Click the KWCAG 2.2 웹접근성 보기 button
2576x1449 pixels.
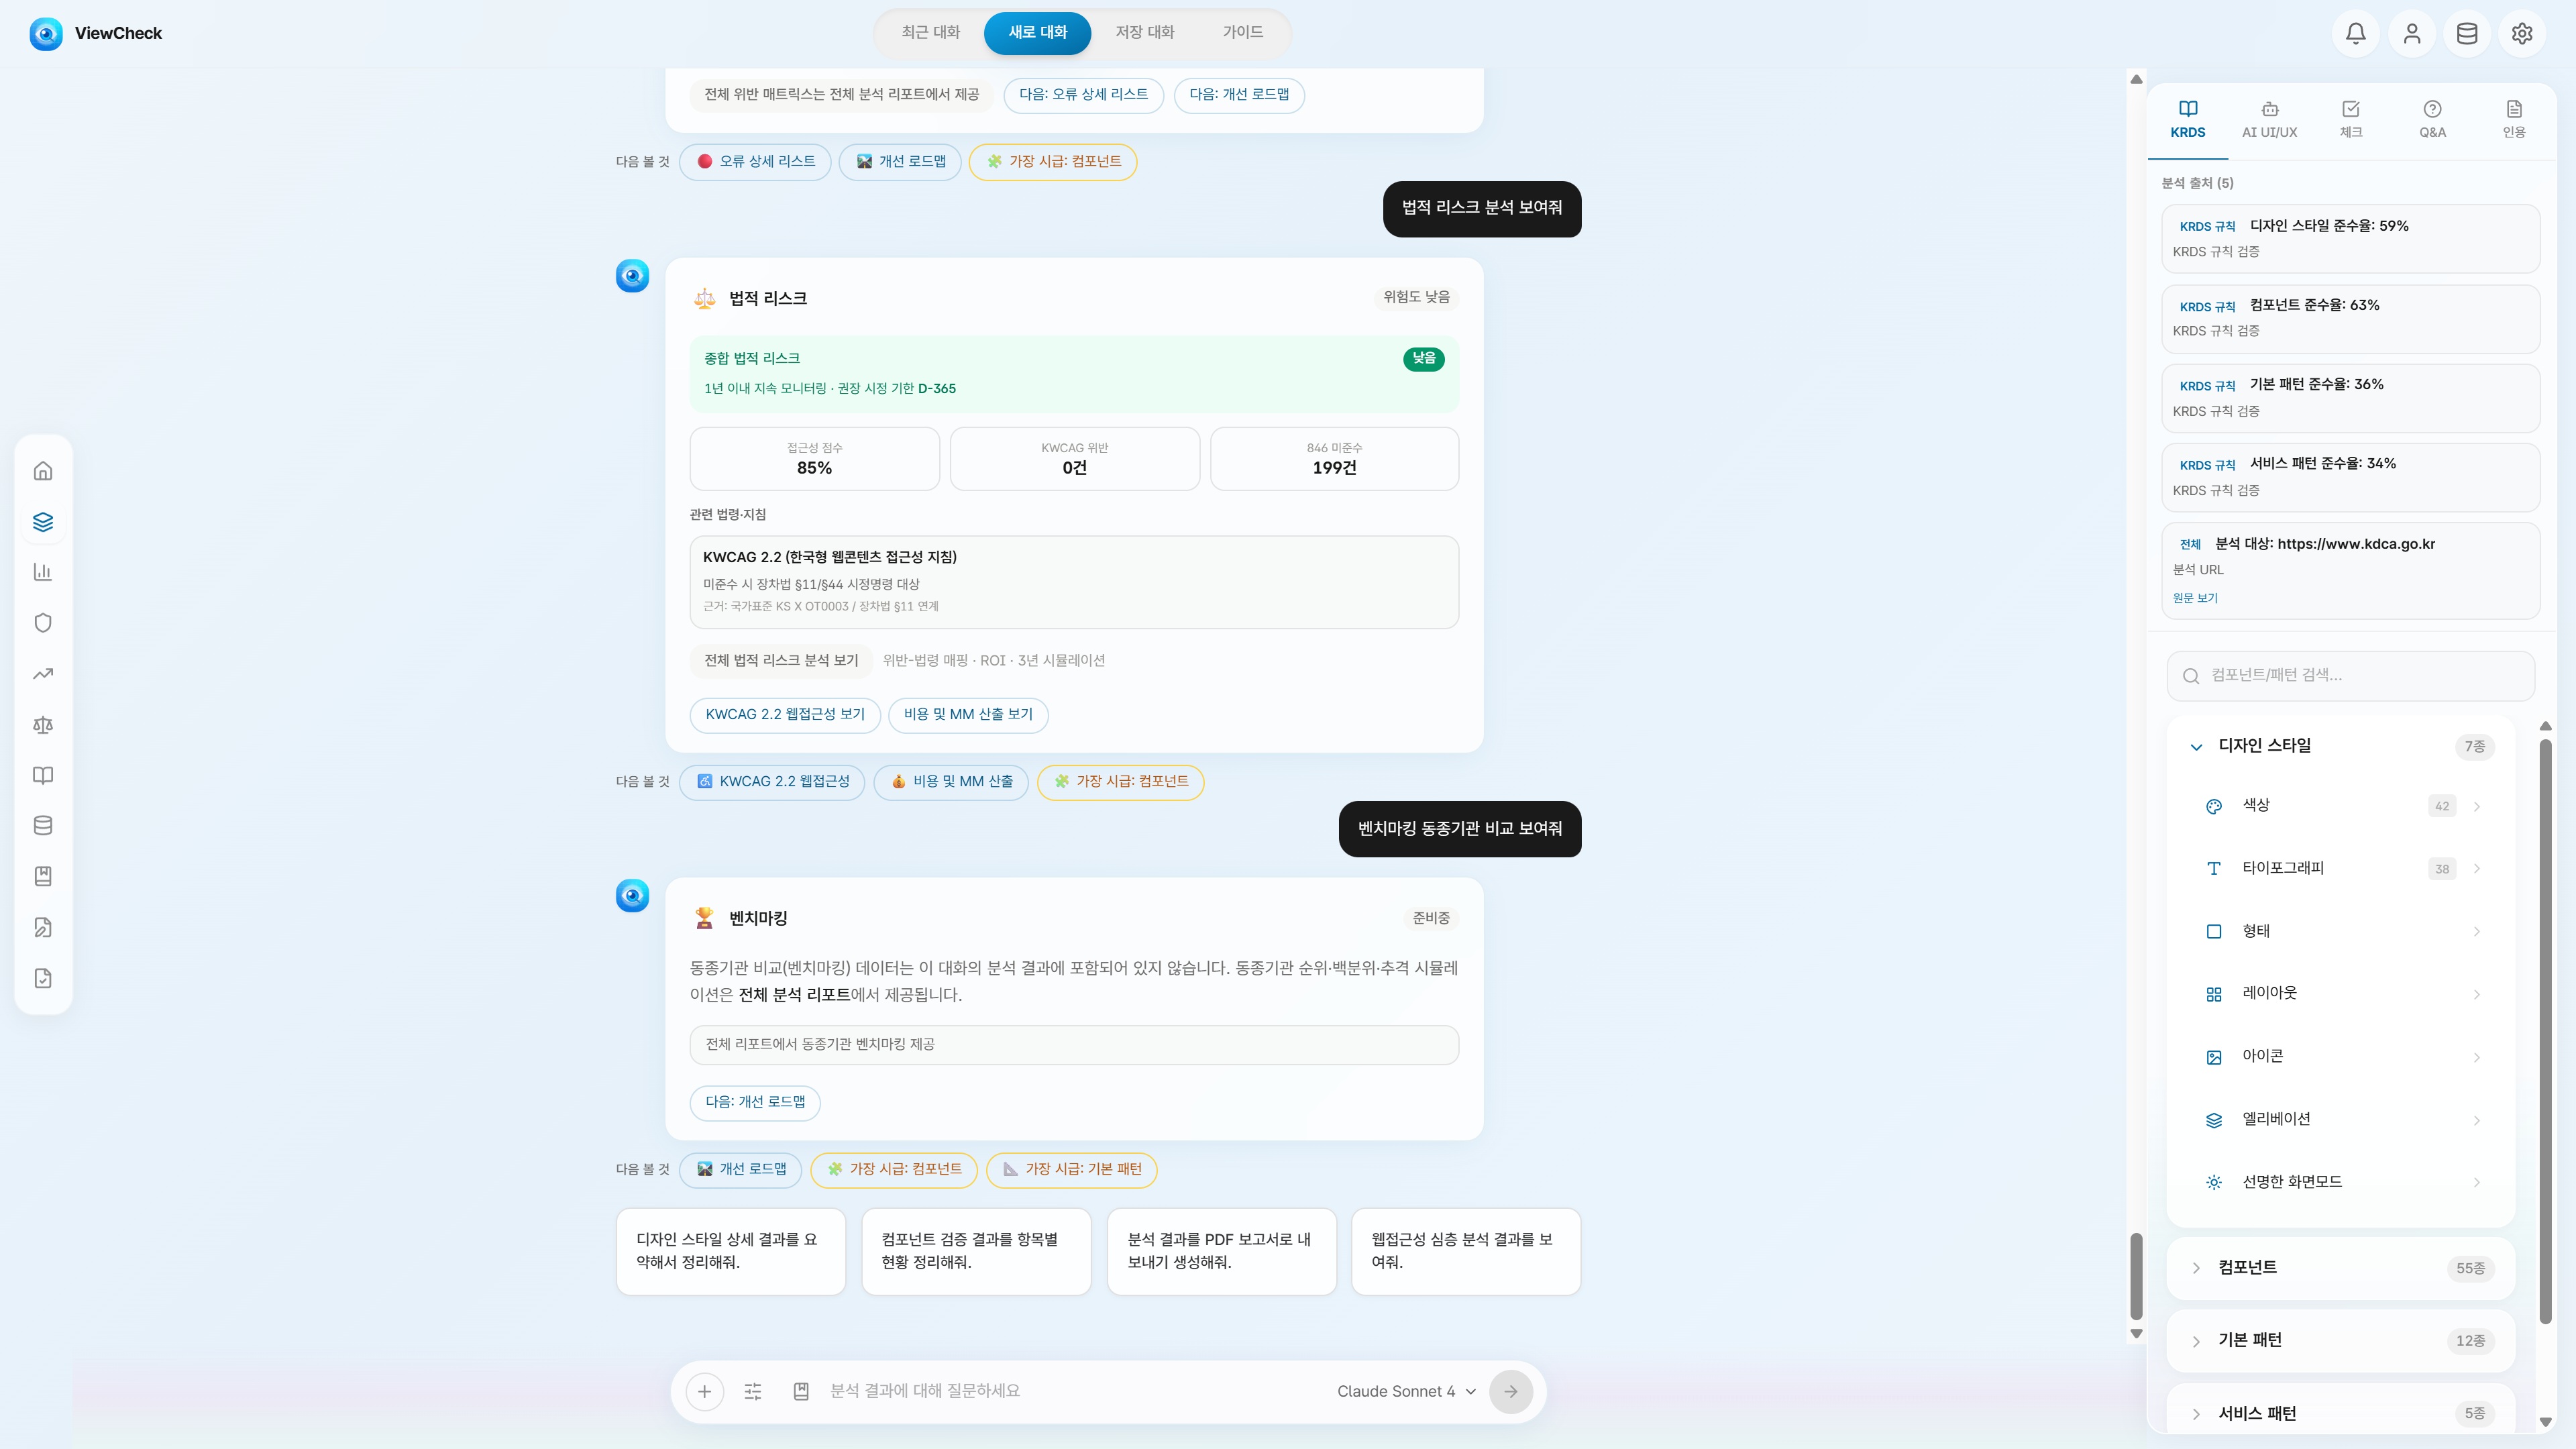[x=785, y=714]
